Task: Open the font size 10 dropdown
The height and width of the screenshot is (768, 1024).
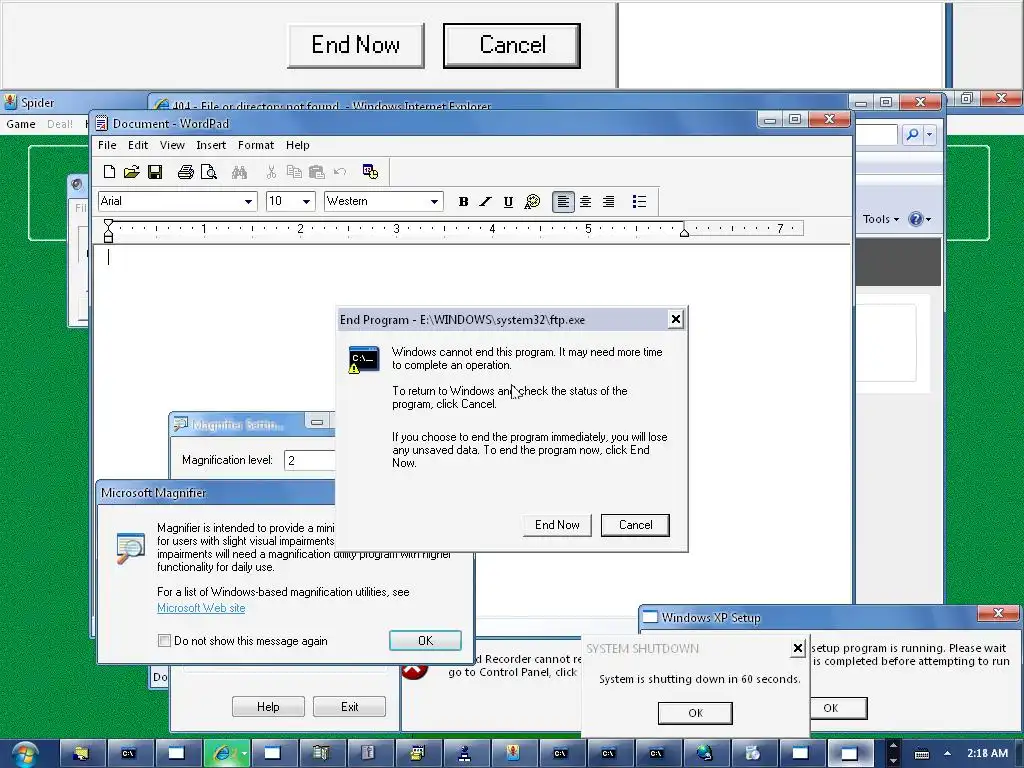Action: click(x=306, y=202)
